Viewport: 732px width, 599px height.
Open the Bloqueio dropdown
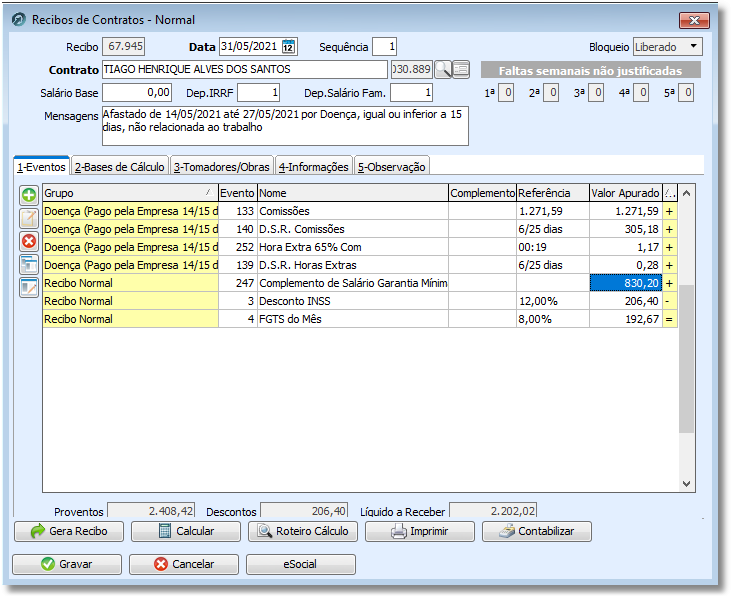click(x=693, y=46)
